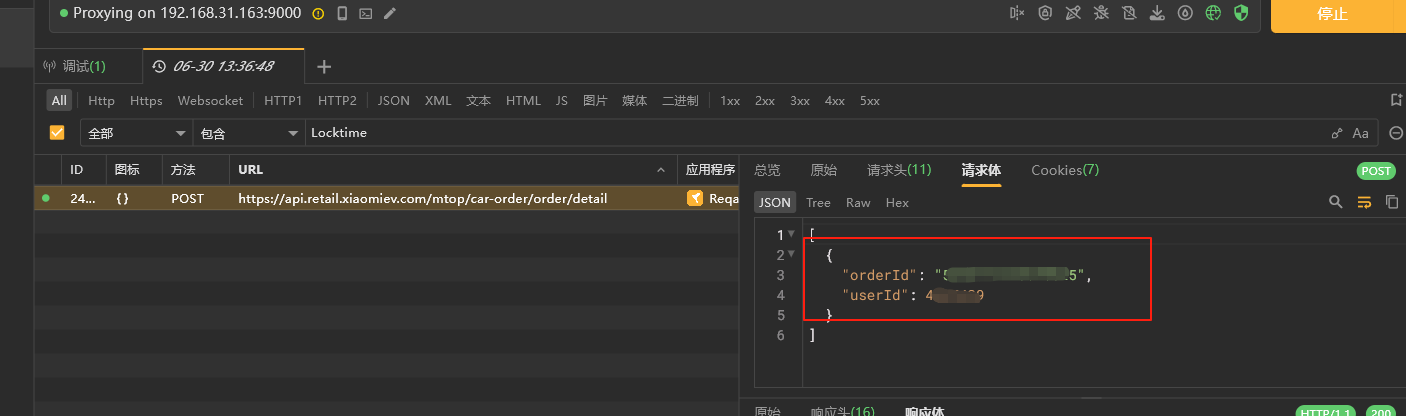This screenshot has height=416, width=1406.
Task: Switch body view to Raw
Action: (x=858, y=202)
